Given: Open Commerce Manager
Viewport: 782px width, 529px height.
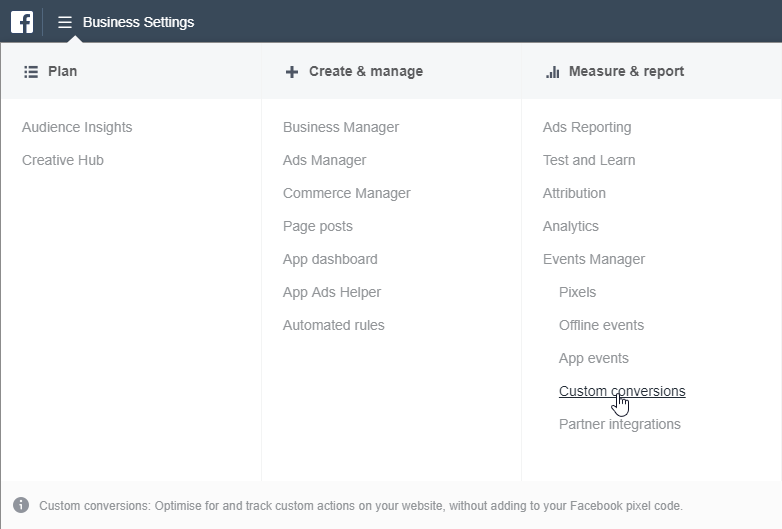Looking at the screenshot, I should pos(347,193).
